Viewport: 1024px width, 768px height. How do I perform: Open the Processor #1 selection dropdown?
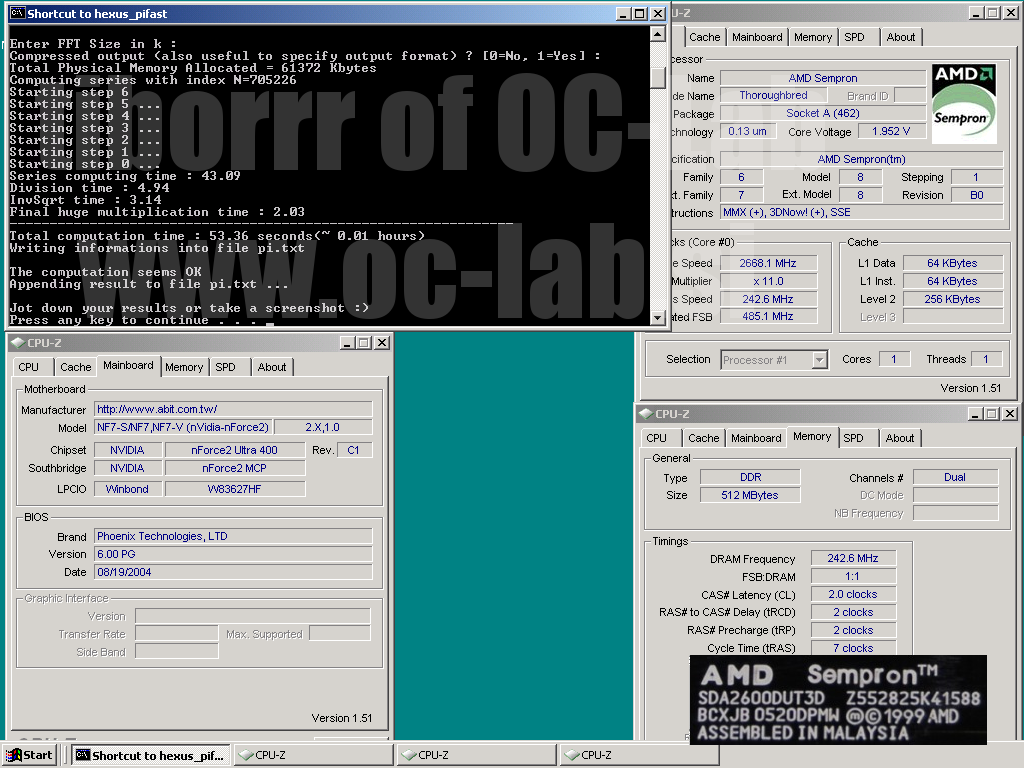pos(820,360)
